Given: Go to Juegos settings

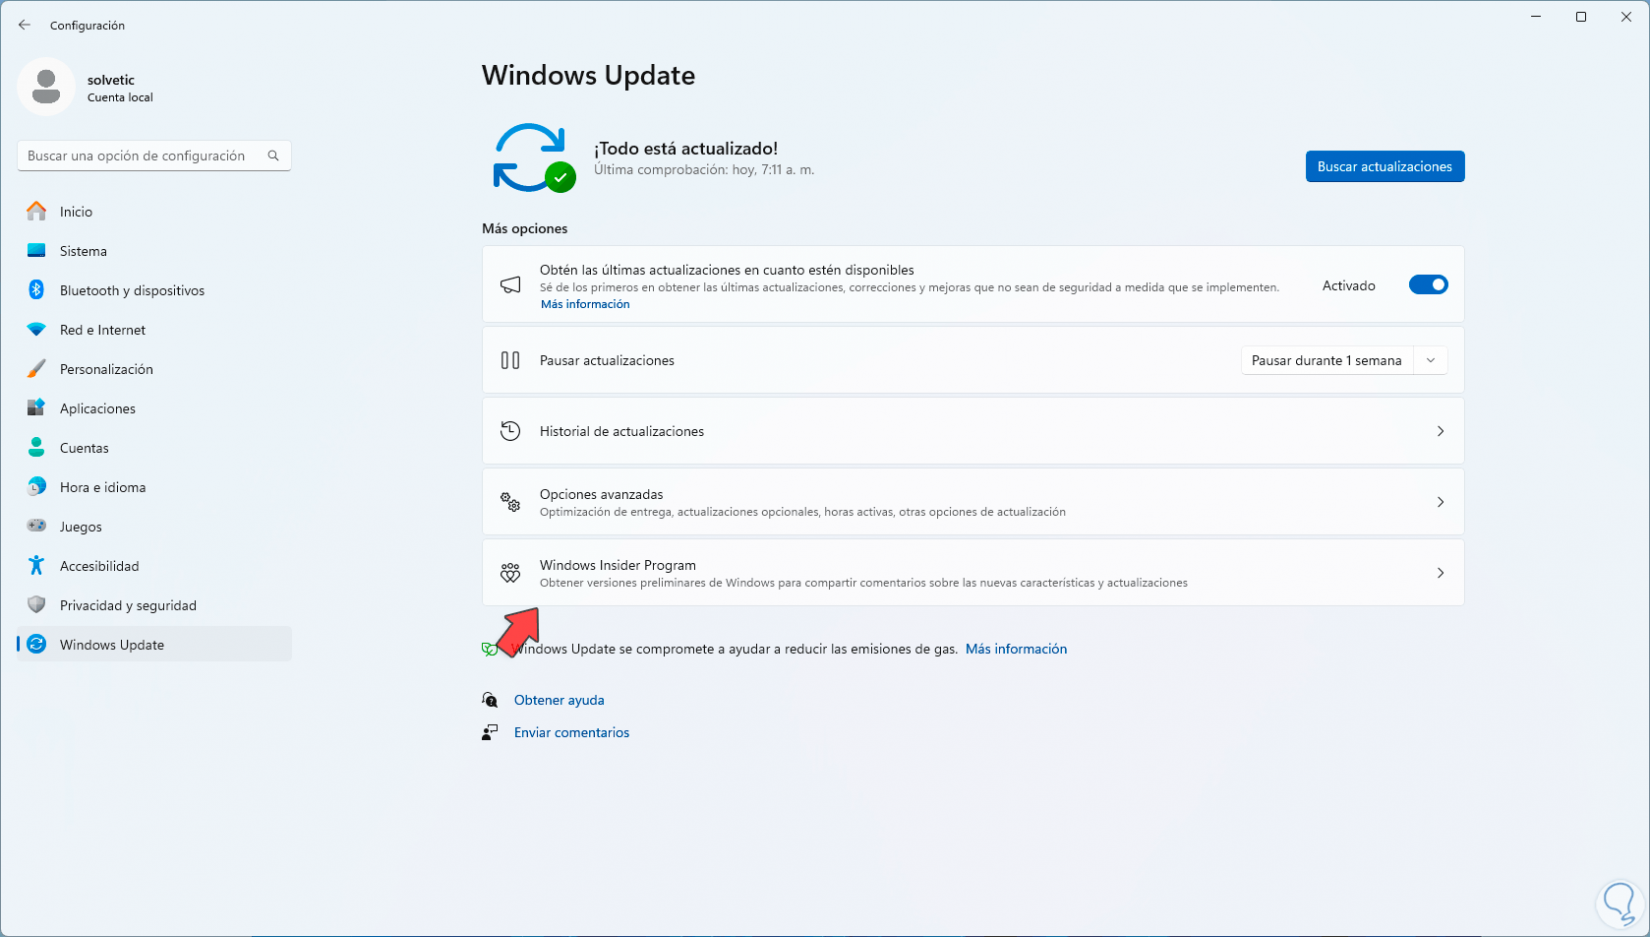Looking at the screenshot, I should [x=154, y=526].
